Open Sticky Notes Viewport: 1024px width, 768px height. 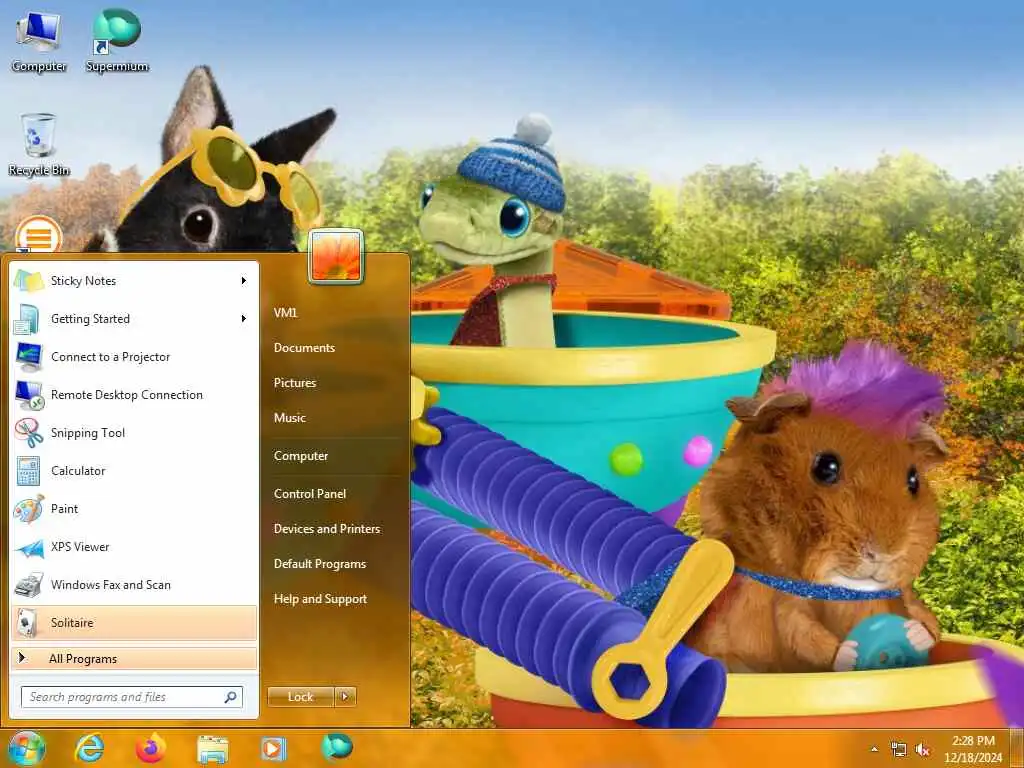135,281
